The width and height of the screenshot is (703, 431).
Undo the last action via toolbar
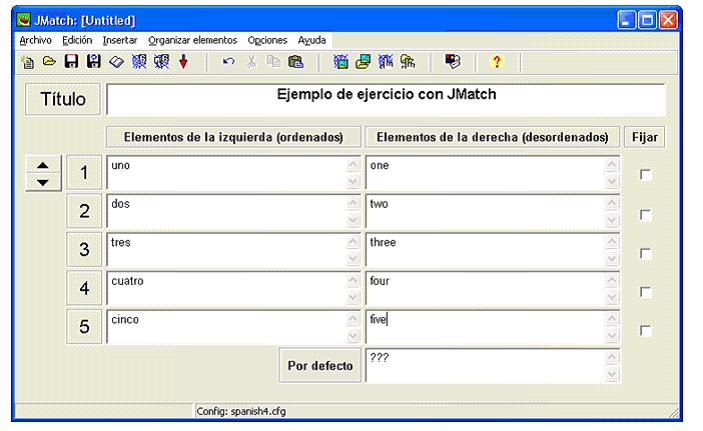click(x=229, y=61)
